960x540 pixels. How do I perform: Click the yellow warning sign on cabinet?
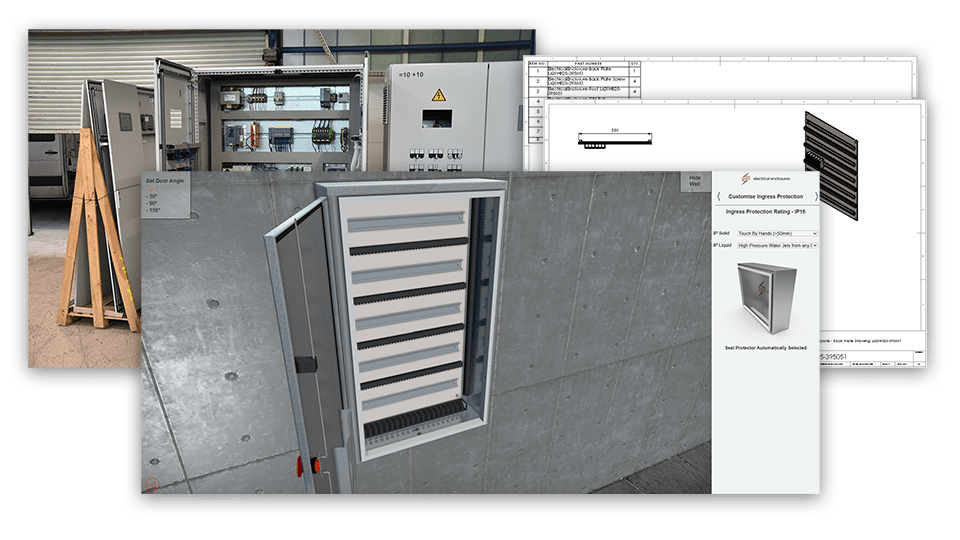437,95
